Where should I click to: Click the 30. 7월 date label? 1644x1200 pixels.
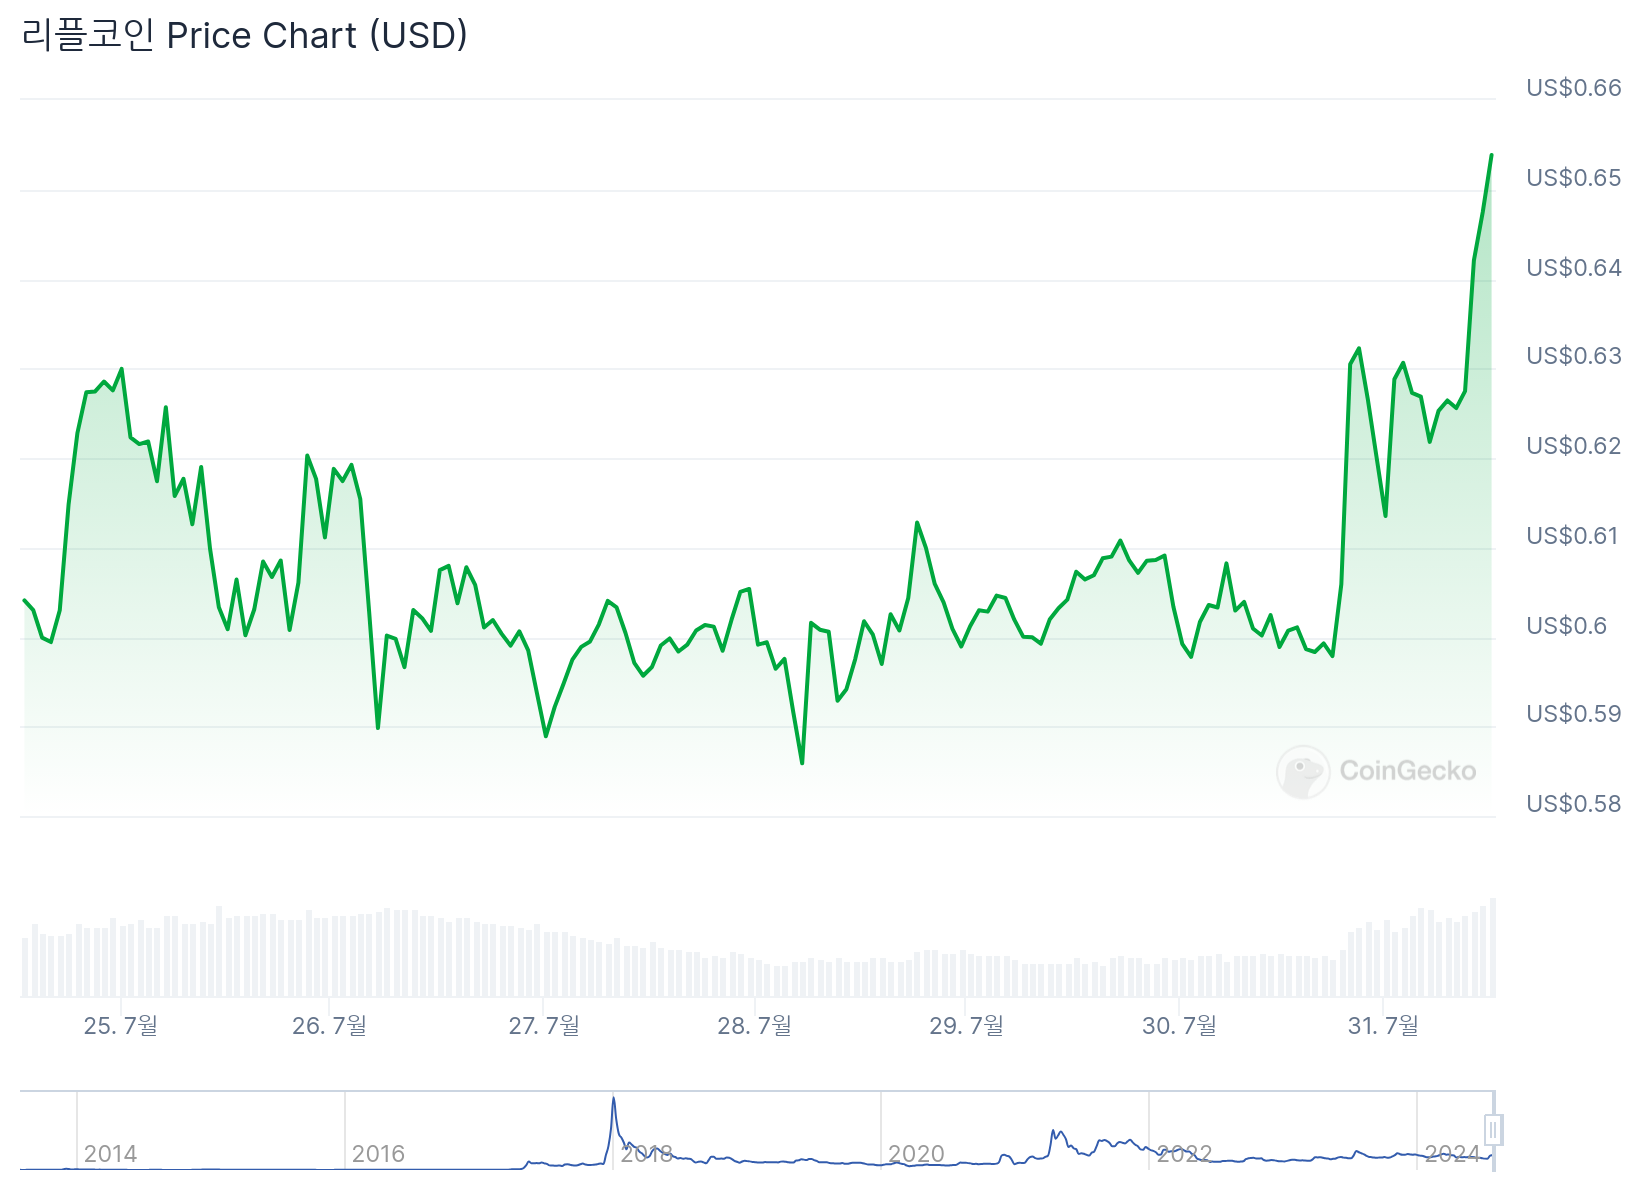(1179, 1026)
